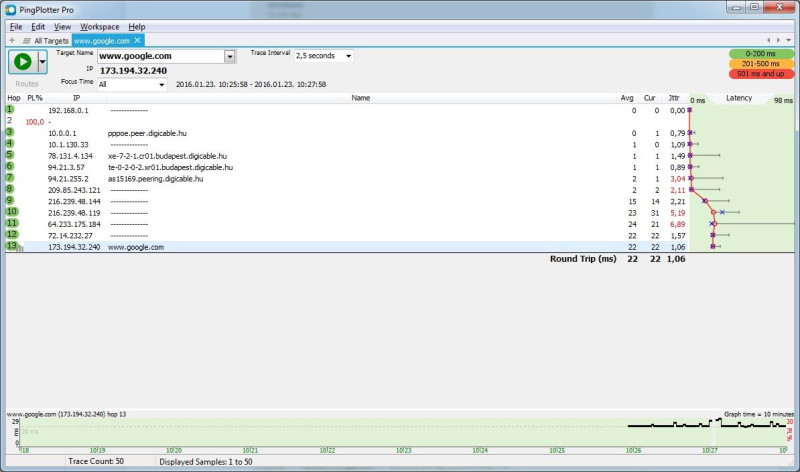Click final hop www.google.com name
This screenshot has height=472, width=800.
pos(136,247)
